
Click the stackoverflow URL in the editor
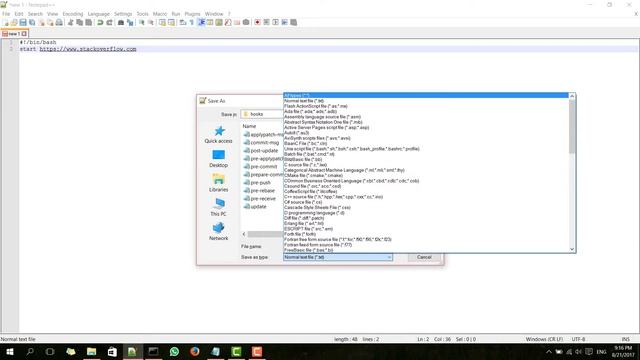click(88, 49)
